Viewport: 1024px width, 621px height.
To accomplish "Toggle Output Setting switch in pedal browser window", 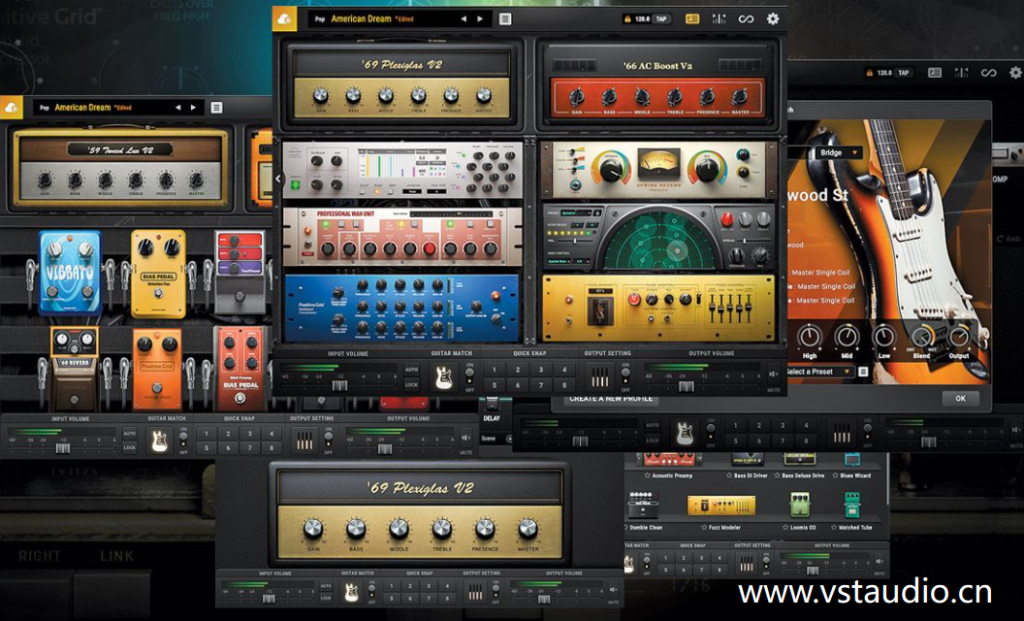I will pos(767,562).
